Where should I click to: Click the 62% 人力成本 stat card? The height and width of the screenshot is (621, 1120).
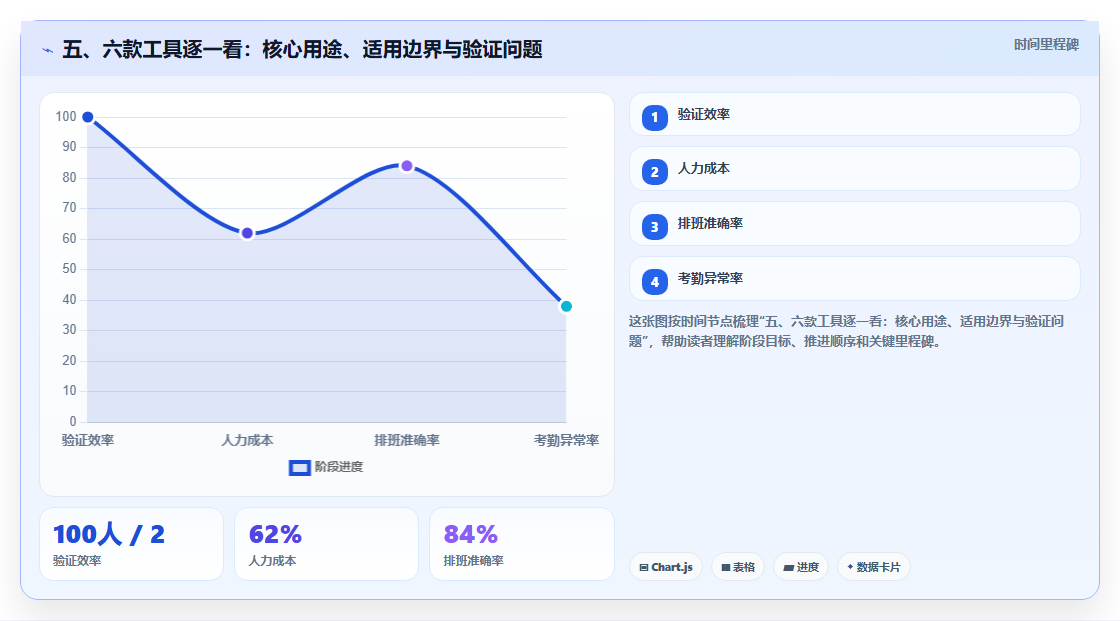tap(326, 545)
